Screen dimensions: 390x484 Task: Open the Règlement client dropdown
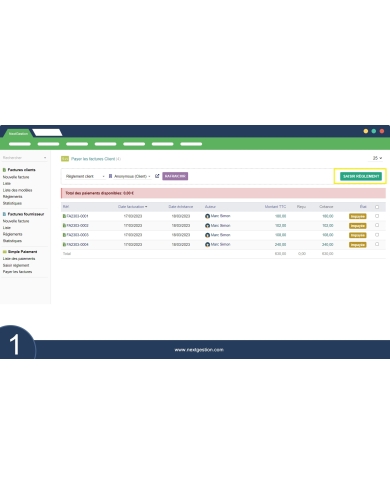pos(85,176)
